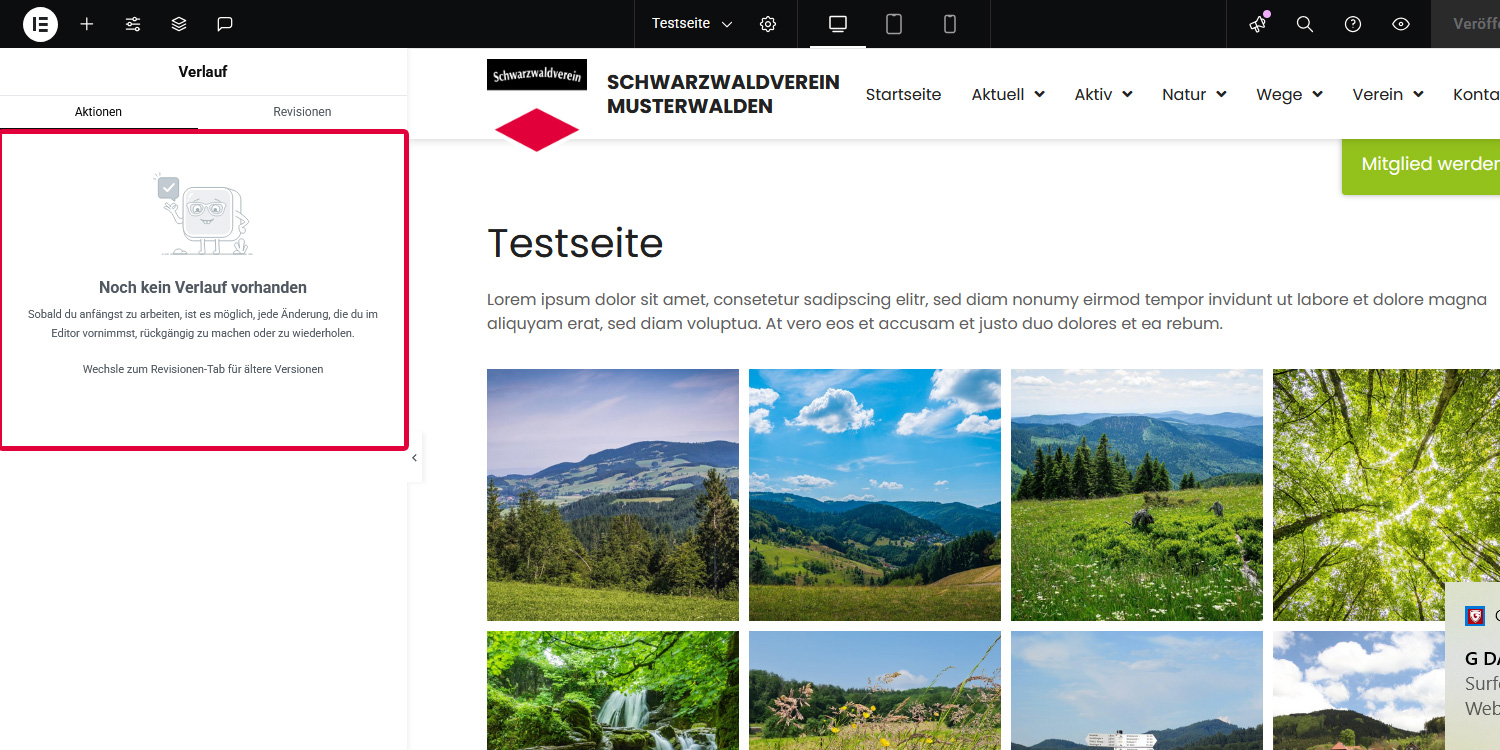Viewport: 1500px width, 750px height.
Task: Open the What's New megaphone icon
Action: click(1258, 24)
